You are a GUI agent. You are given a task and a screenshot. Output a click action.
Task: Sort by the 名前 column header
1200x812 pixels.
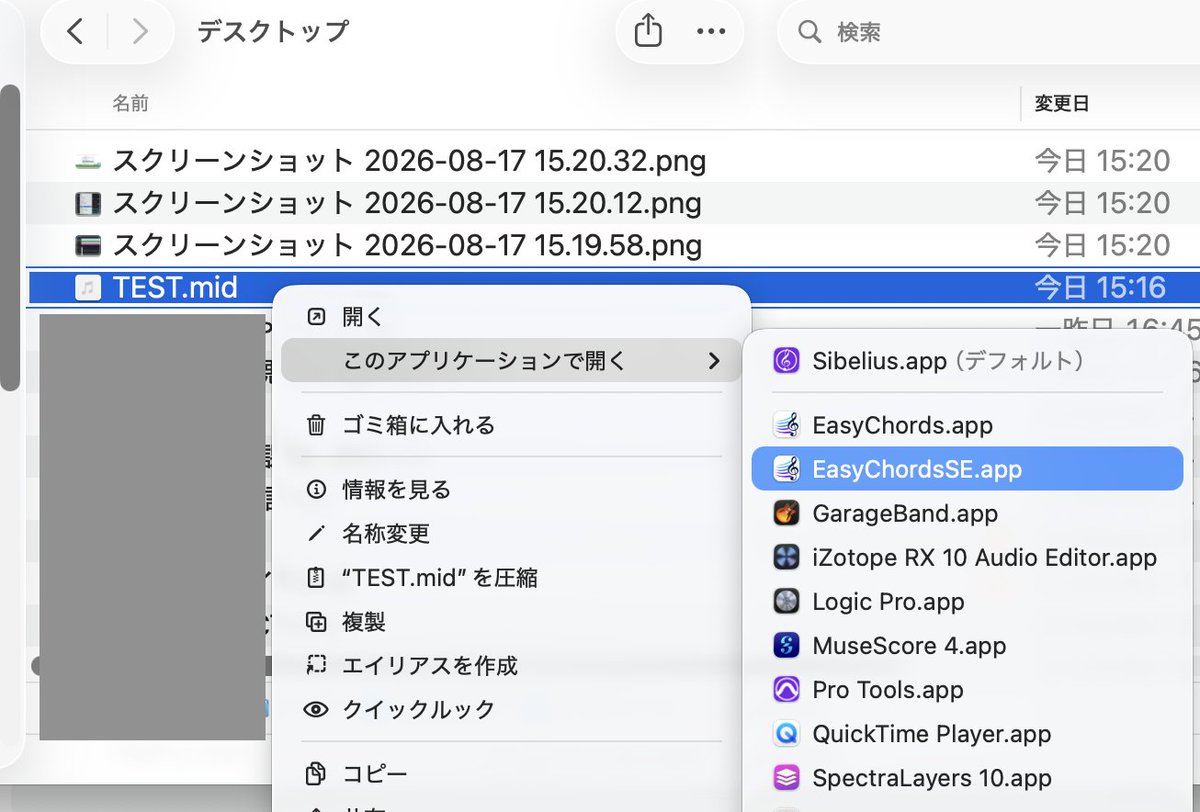click(x=131, y=103)
